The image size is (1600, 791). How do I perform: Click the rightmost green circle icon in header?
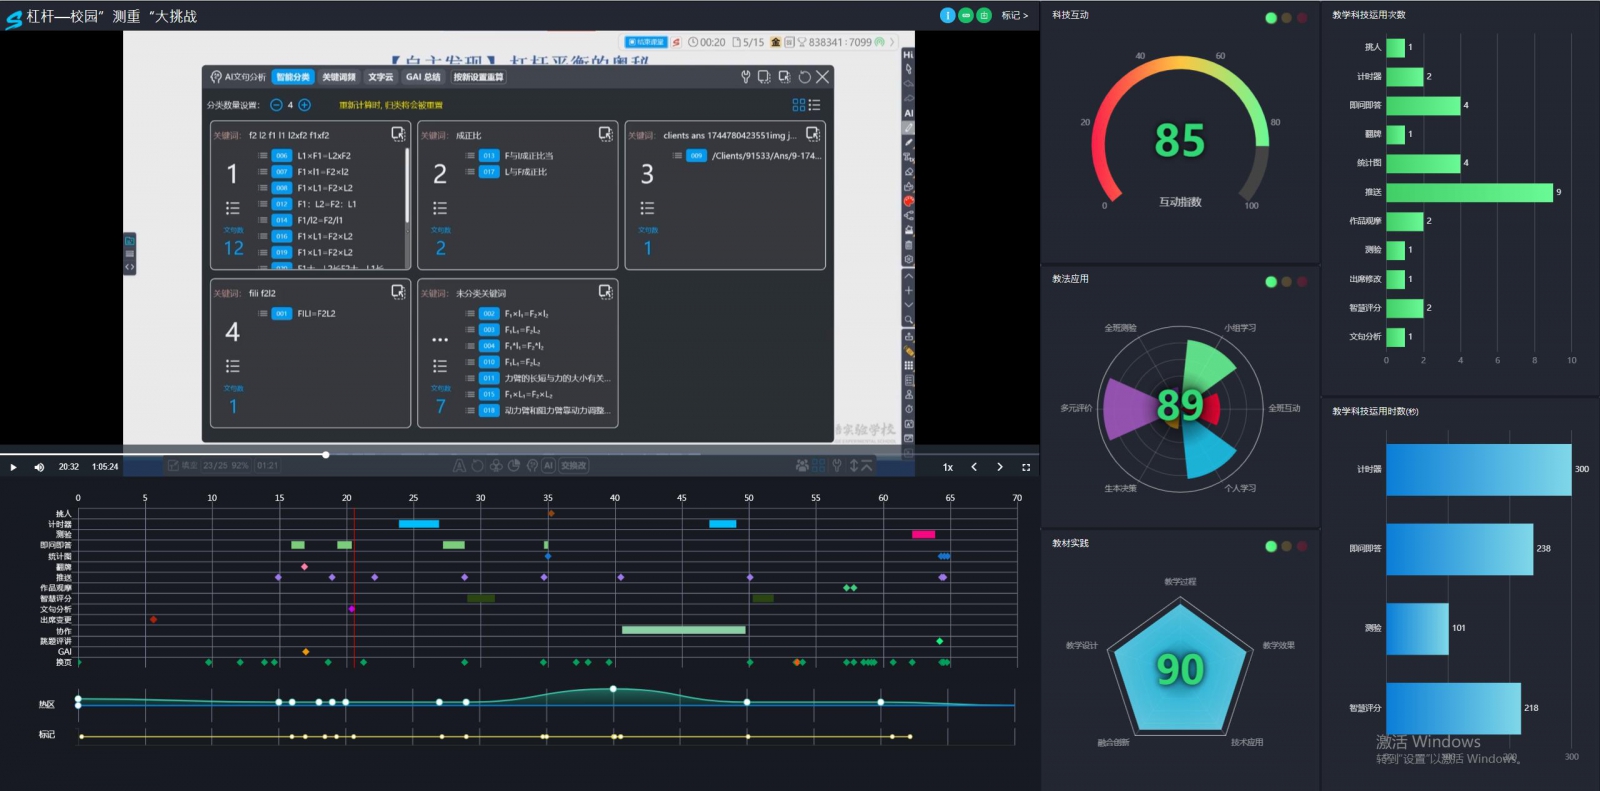pos(984,15)
